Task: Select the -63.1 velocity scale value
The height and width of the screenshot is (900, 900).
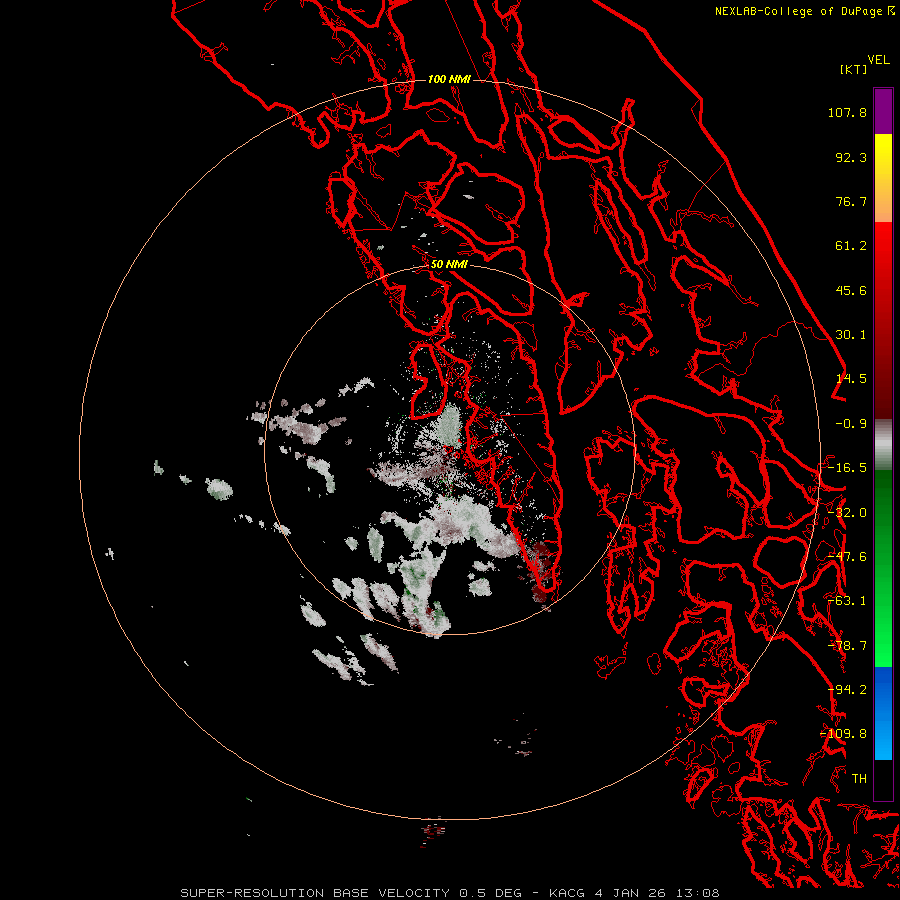Action: point(847,601)
